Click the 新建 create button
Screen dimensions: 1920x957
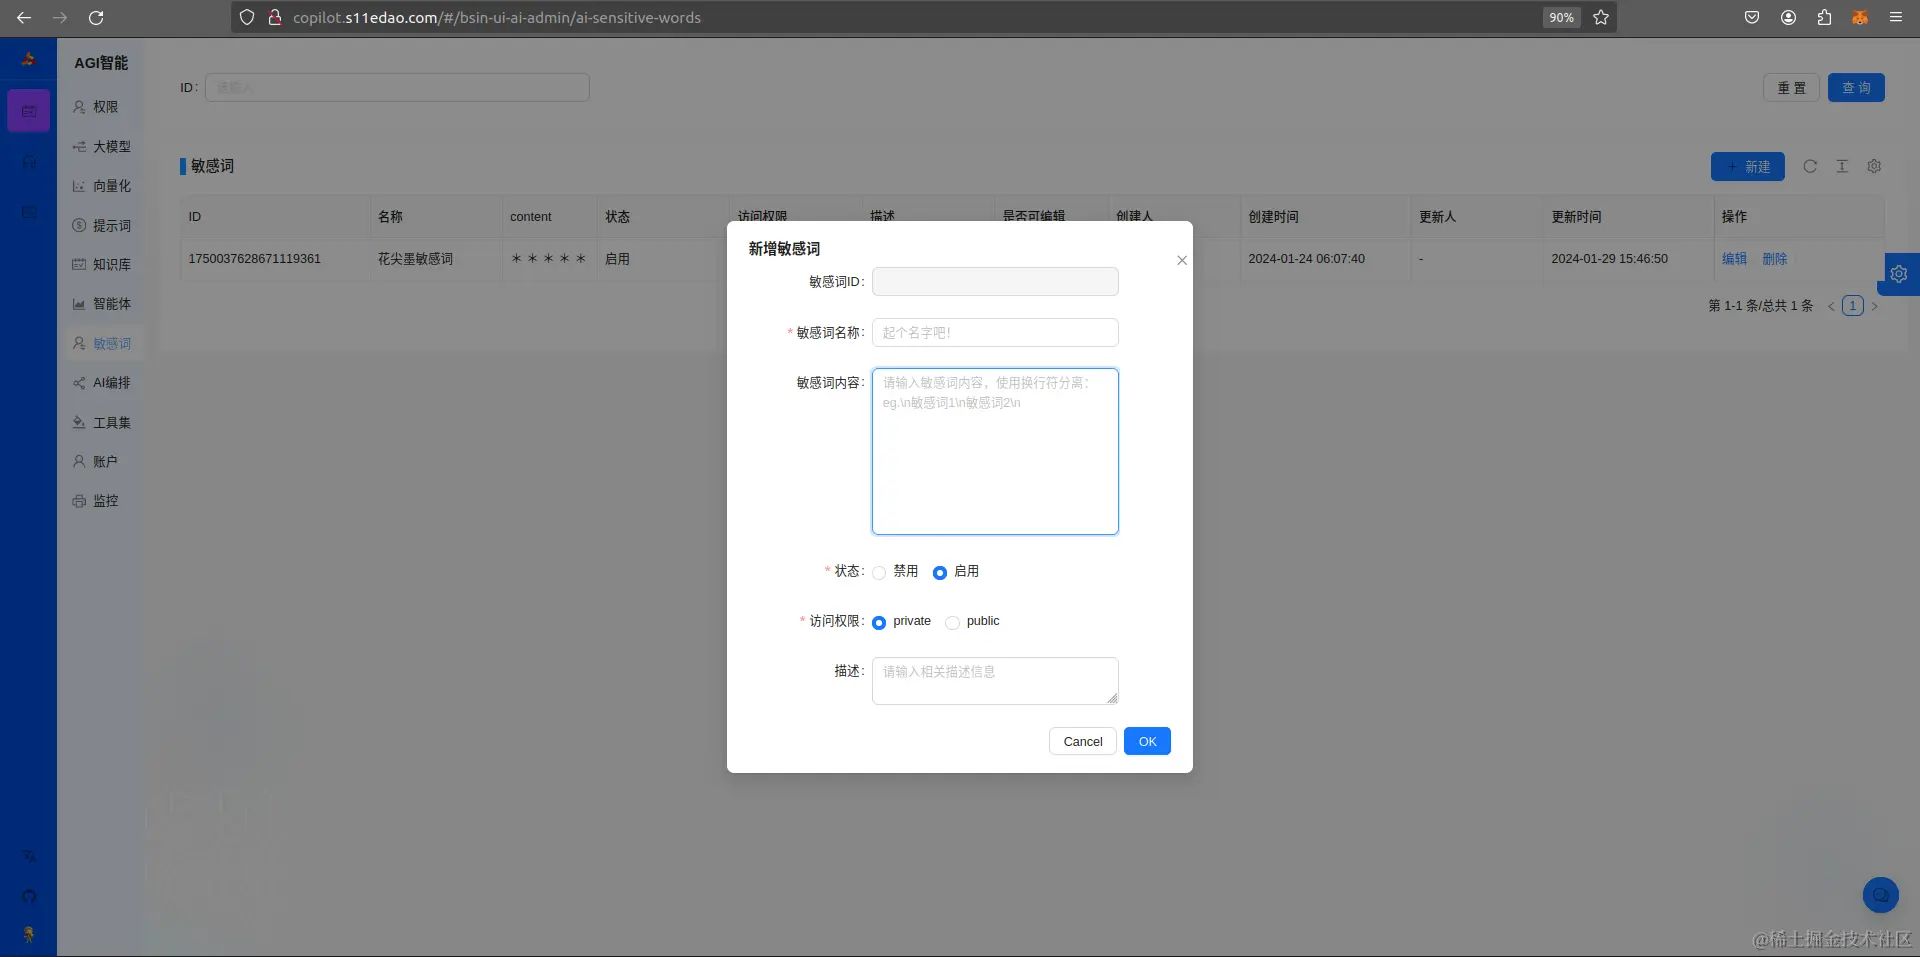click(1748, 167)
